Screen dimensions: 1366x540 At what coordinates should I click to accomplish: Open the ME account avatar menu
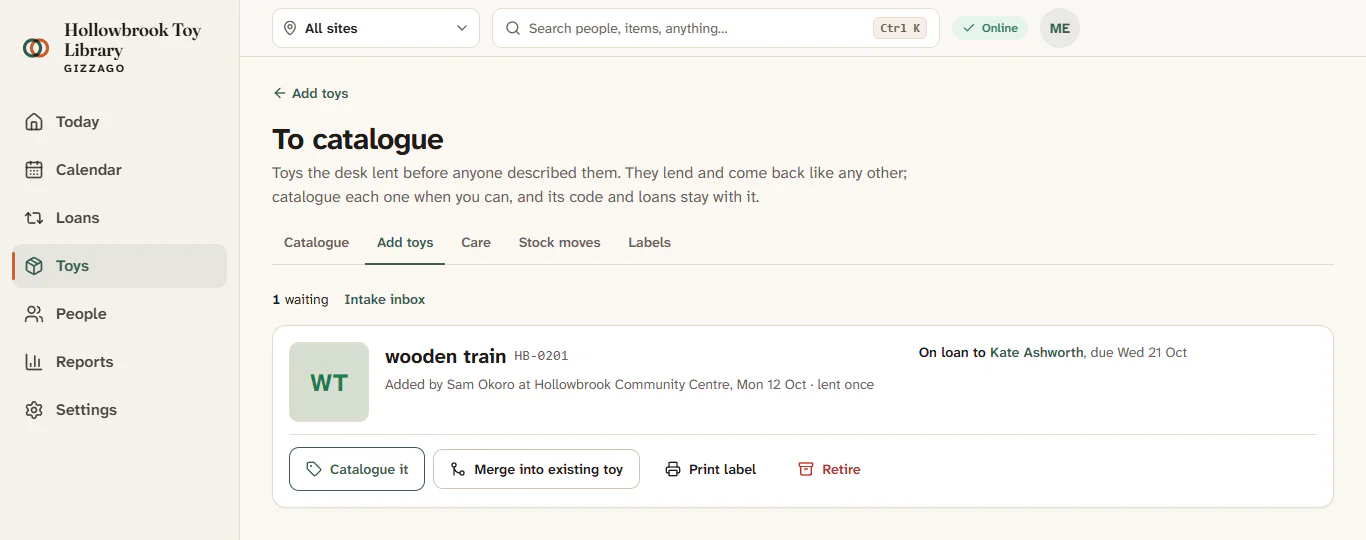pos(1060,28)
